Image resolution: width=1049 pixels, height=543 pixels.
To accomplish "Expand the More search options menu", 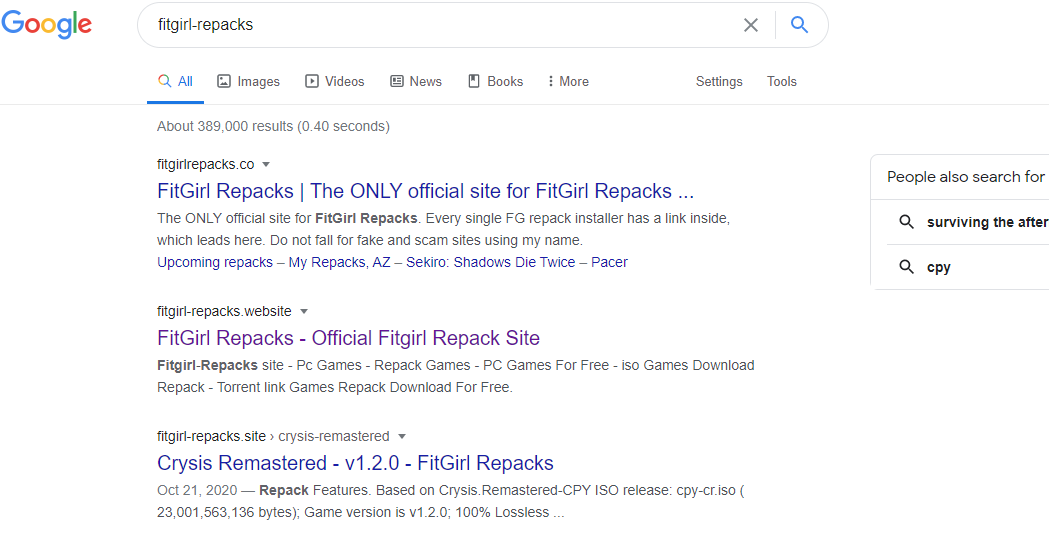I will (x=568, y=82).
